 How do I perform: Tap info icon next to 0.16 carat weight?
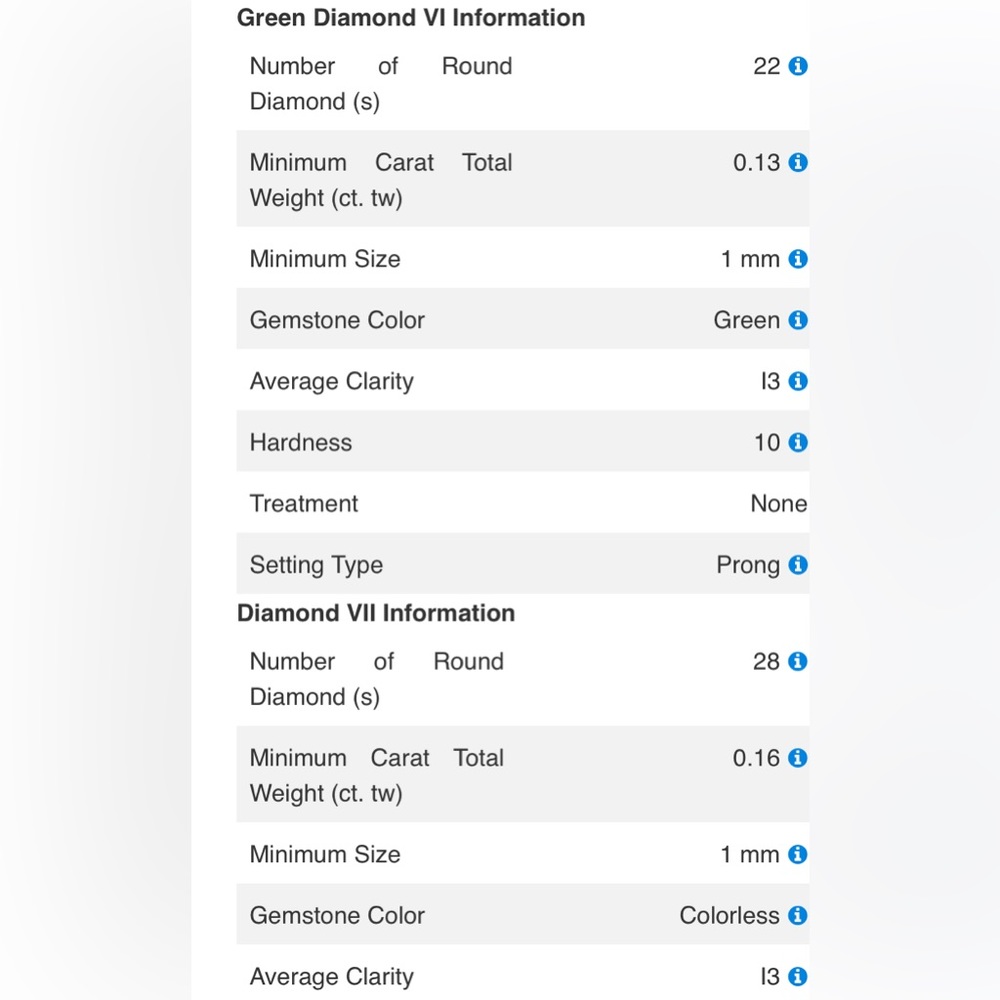797,758
